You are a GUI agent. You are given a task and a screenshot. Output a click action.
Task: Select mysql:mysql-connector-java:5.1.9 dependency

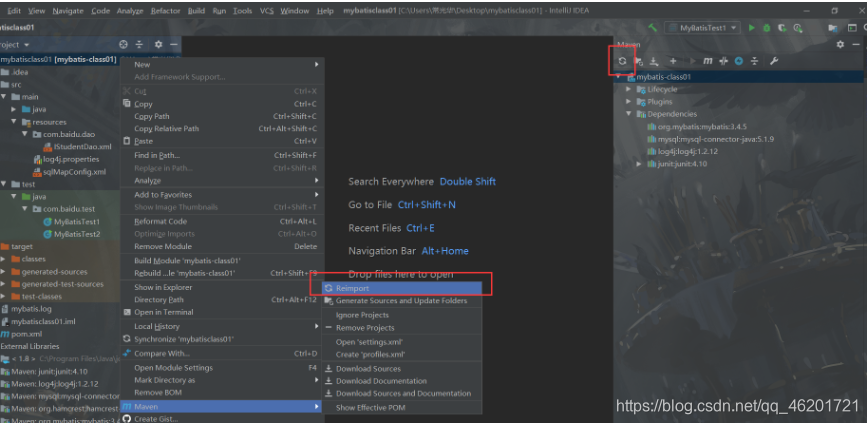[x=711, y=139]
